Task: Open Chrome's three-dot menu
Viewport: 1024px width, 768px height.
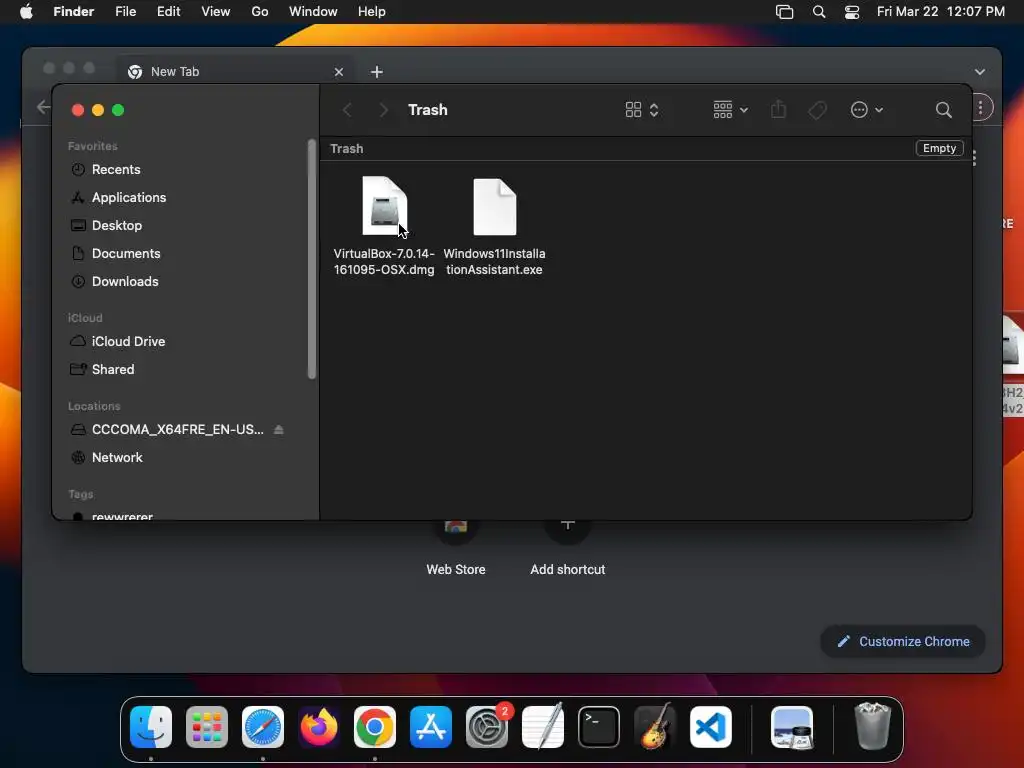Action: (980, 108)
